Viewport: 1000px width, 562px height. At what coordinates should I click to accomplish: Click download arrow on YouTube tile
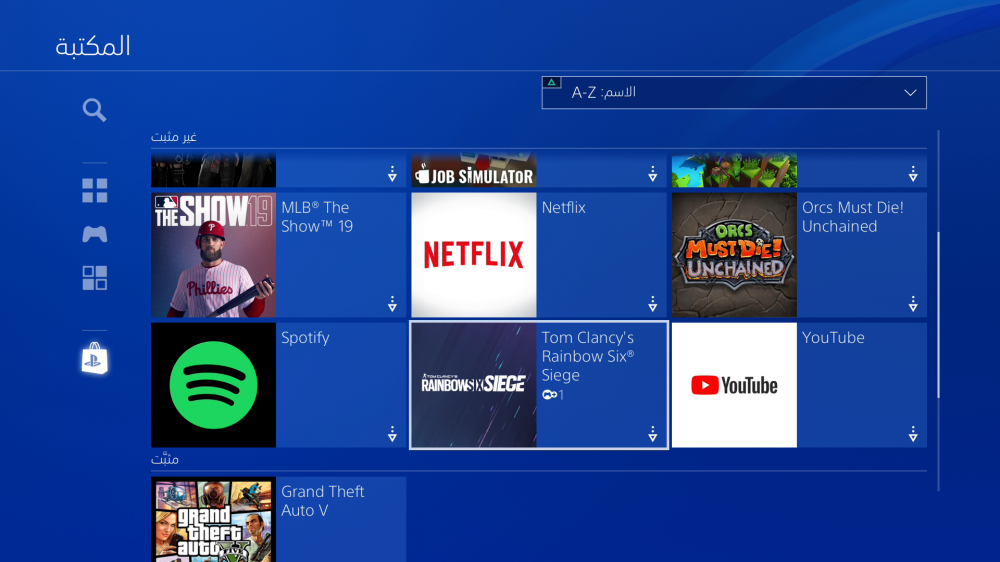click(x=913, y=434)
